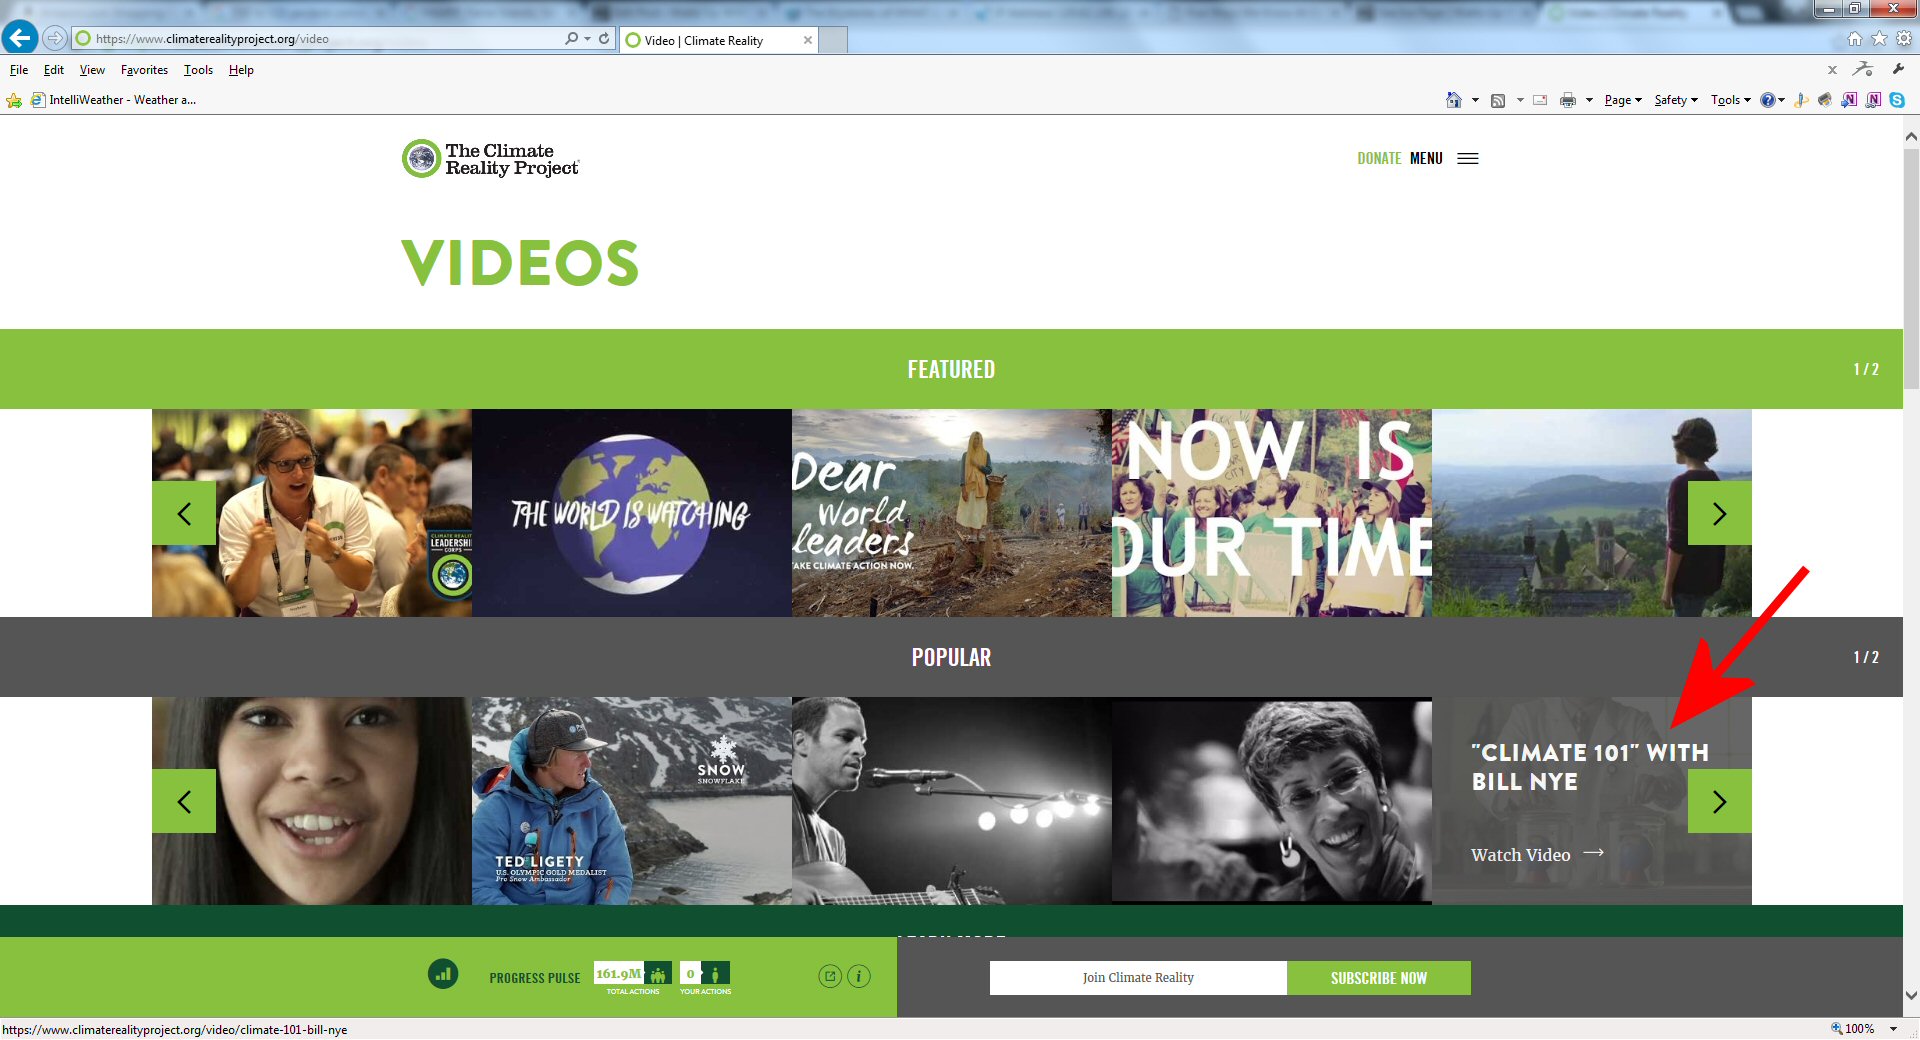1920x1040 pixels.
Task: Open the IntelliWeather favorites bar link
Action: click(113, 100)
